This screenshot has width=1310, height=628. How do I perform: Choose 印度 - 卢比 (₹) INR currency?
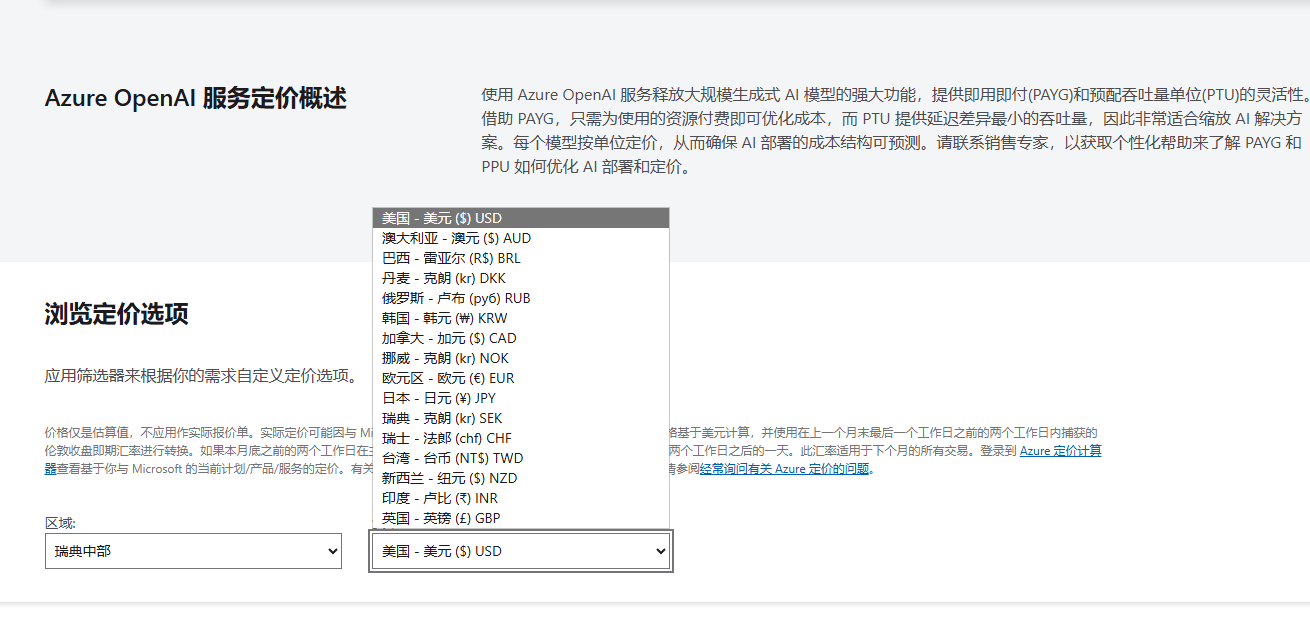pos(520,498)
